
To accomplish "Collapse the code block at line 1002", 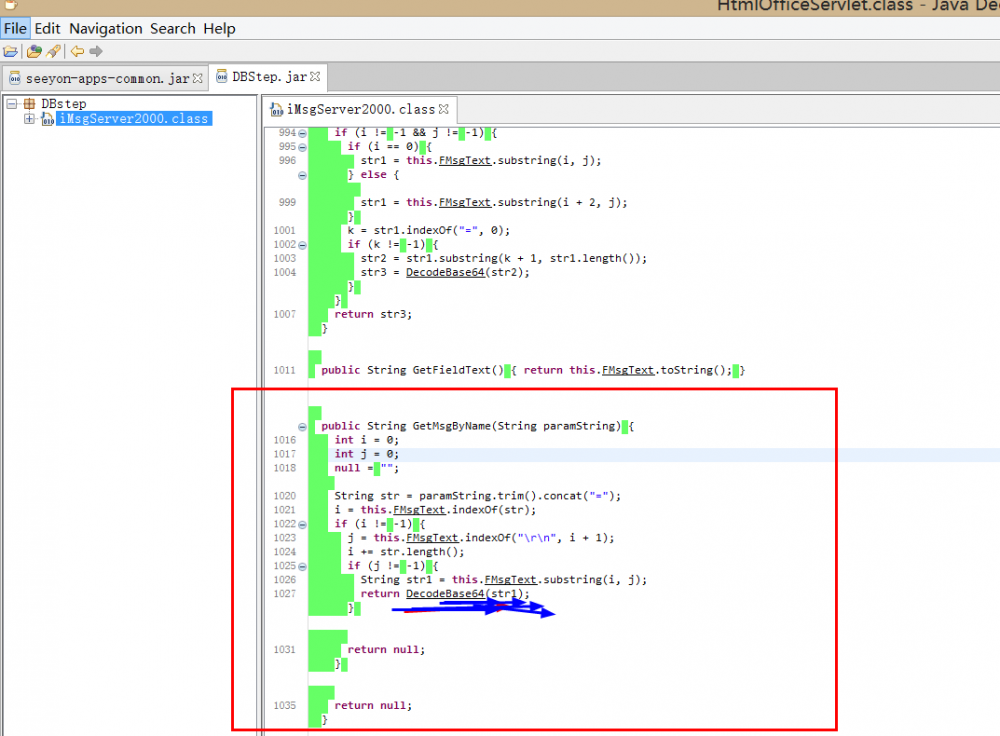I will 302,245.
